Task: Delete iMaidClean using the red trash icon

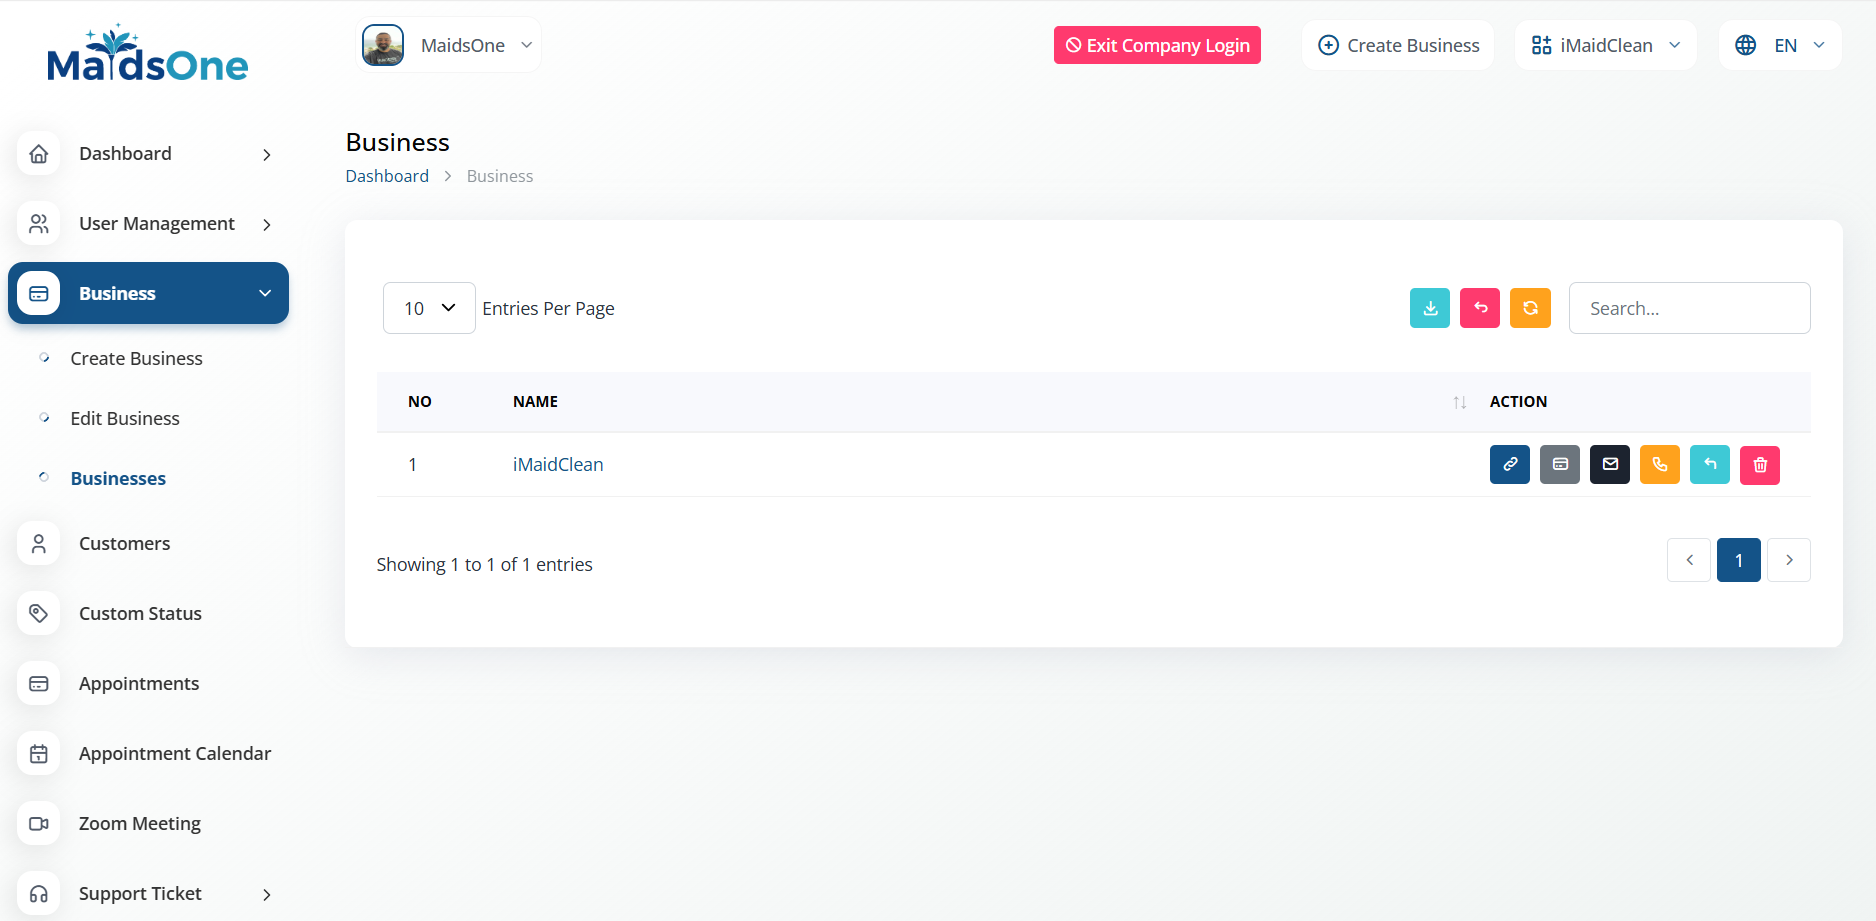Action: [x=1759, y=465]
